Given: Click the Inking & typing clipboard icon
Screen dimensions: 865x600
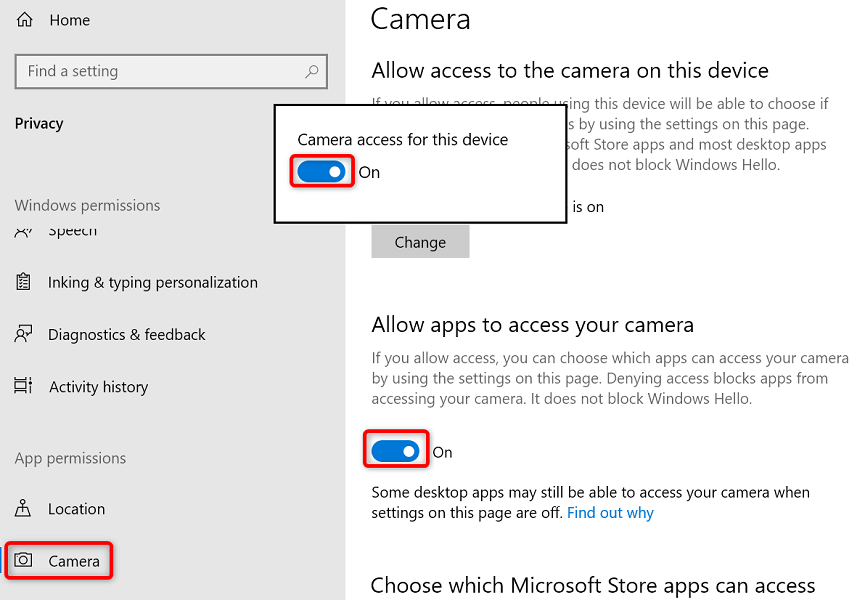Looking at the screenshot, I should 24,283.
